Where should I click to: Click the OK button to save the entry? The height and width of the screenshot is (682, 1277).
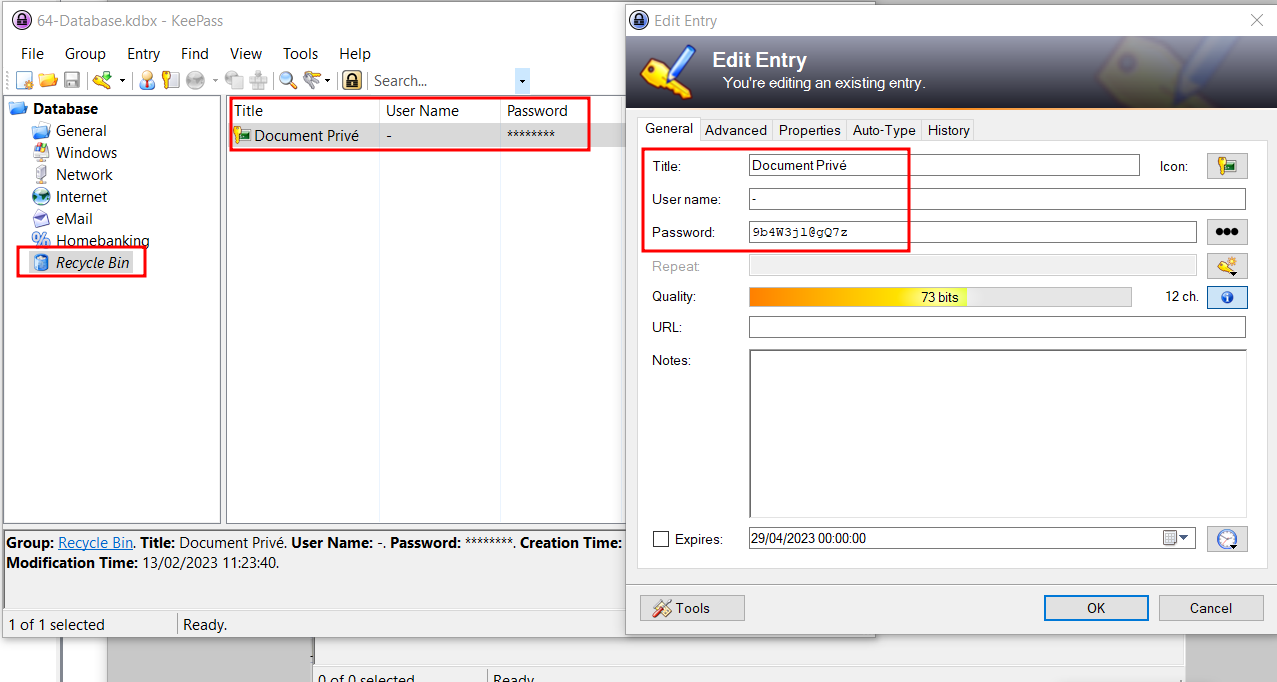click(x=1095, y=607)
